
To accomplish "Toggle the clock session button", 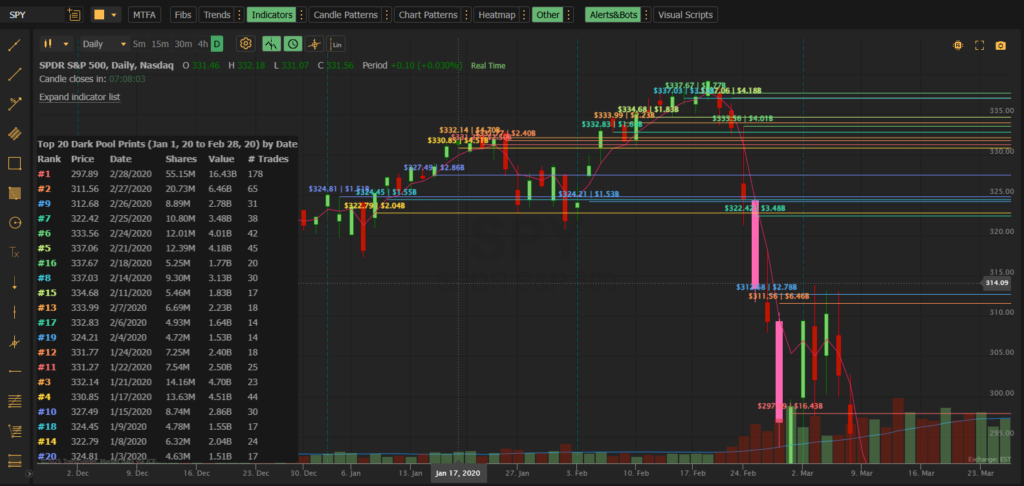I will (x=293, y=44).
